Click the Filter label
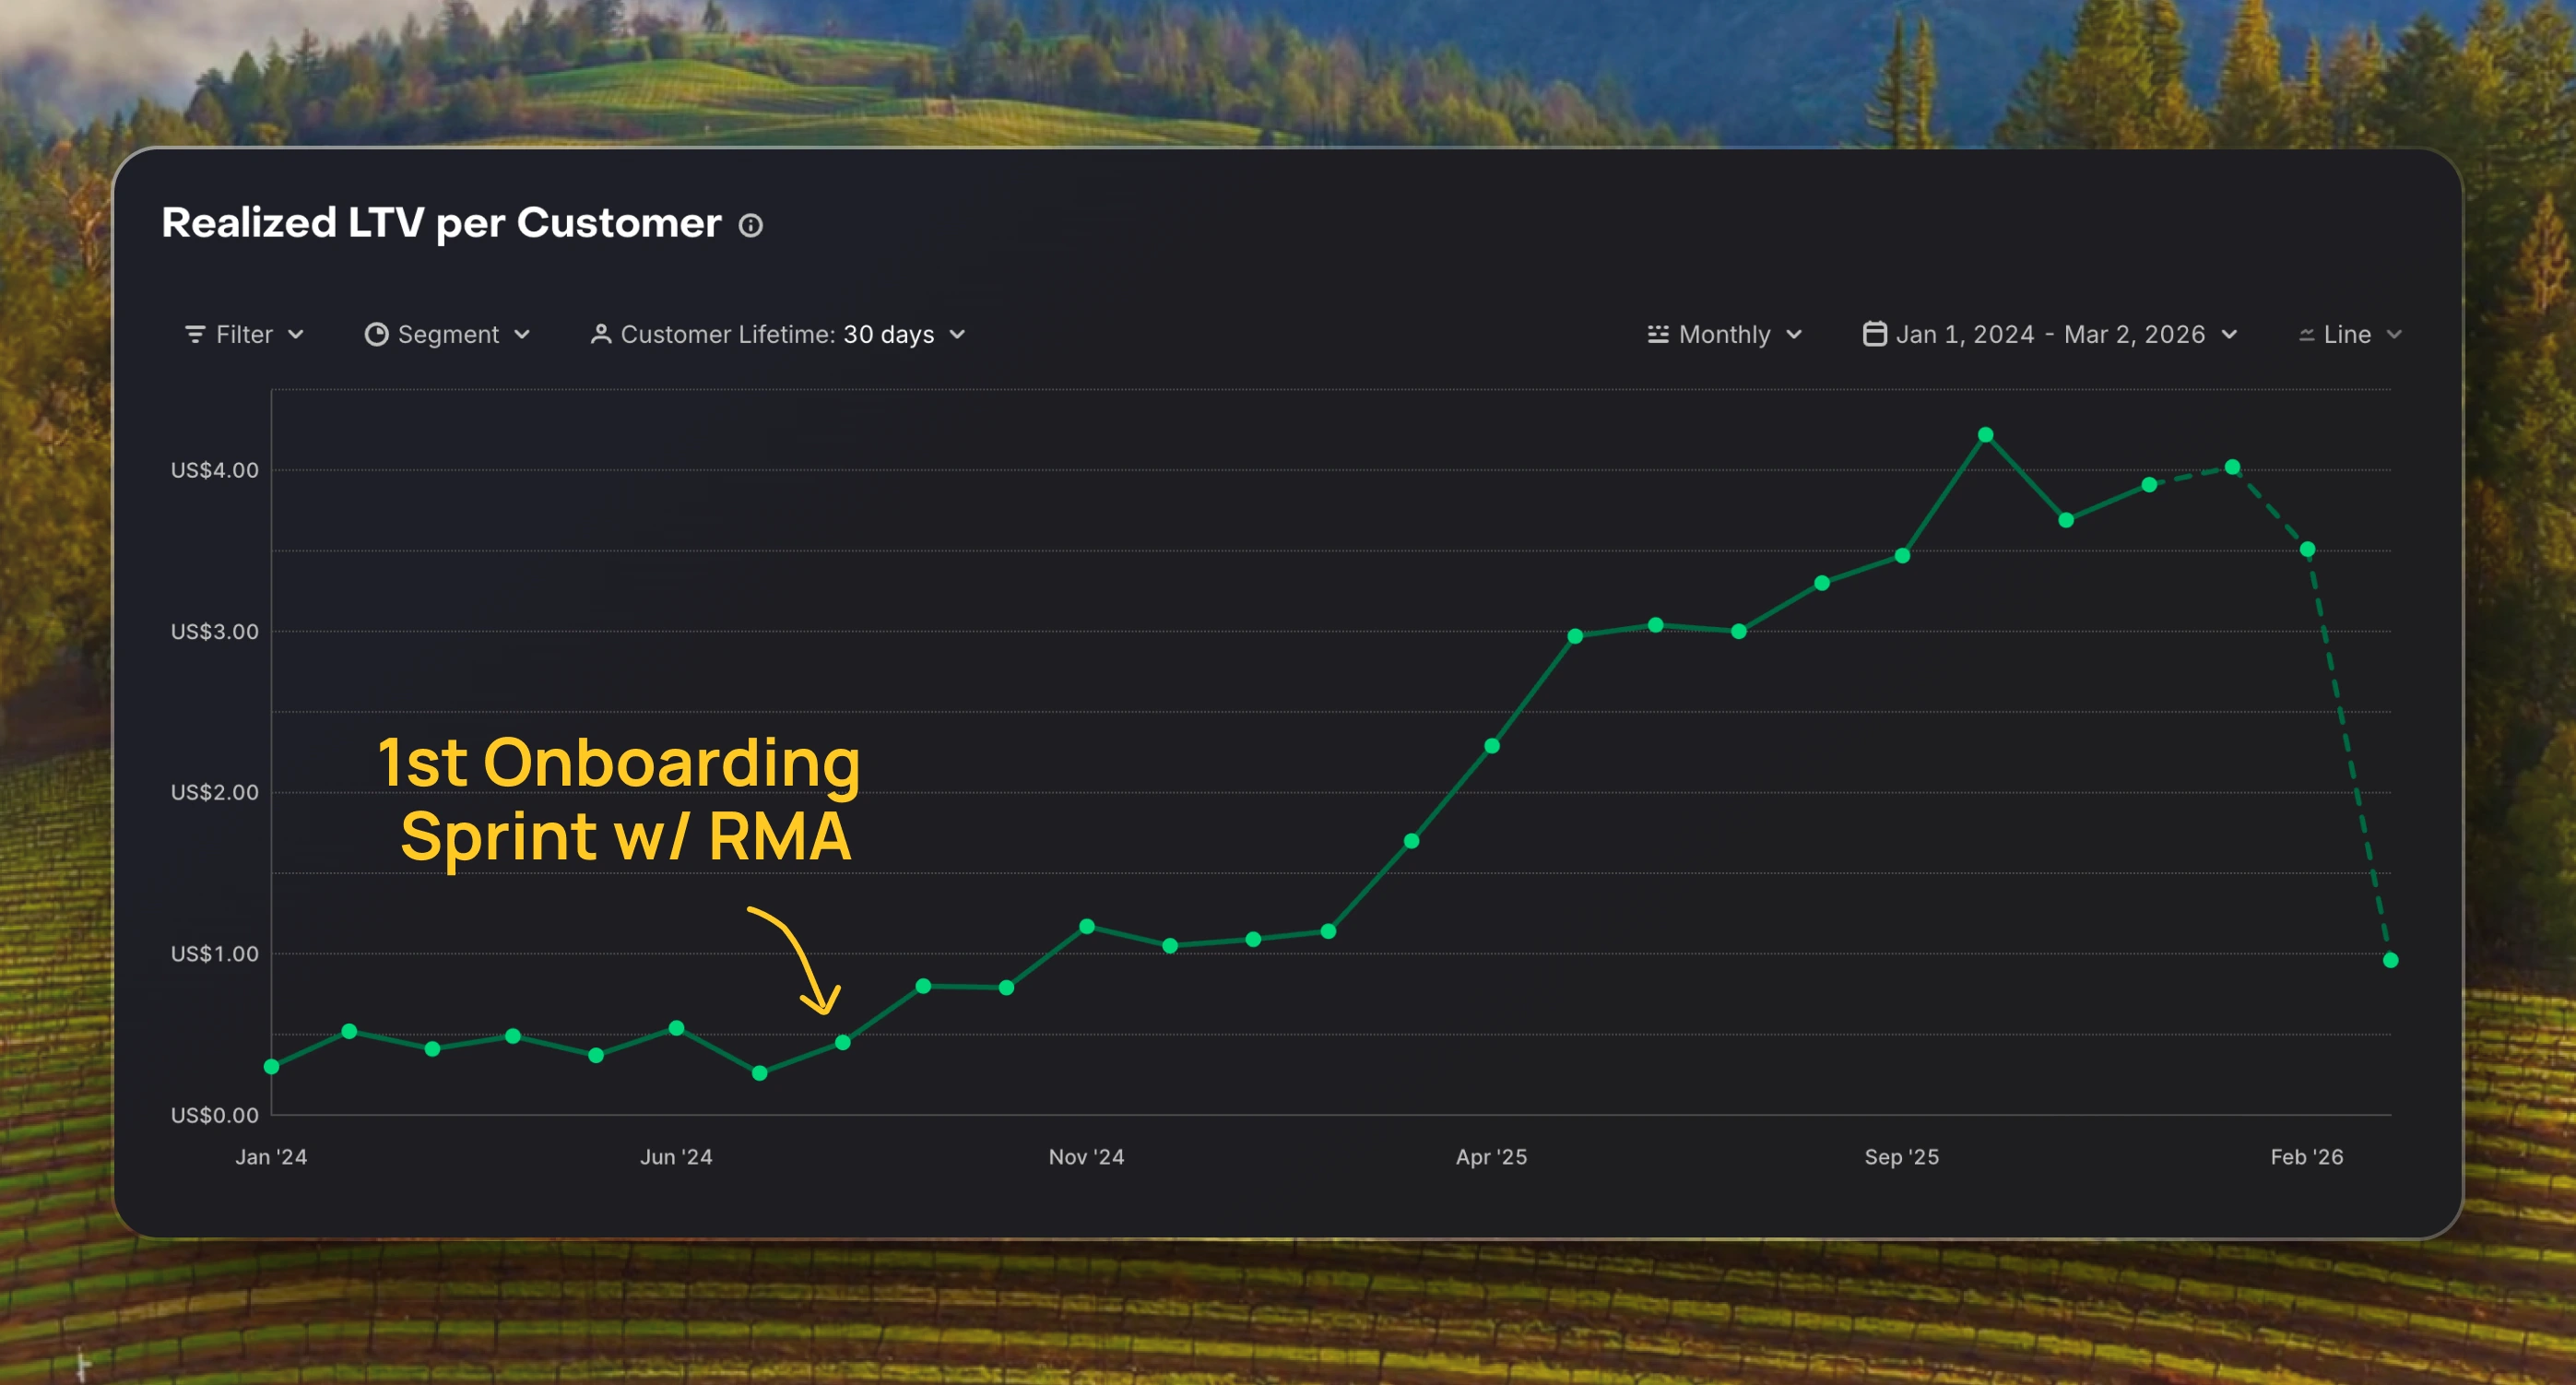The width and height of the screenshot is (2576, 1385). pyautogui.click(x=244, y=334)
